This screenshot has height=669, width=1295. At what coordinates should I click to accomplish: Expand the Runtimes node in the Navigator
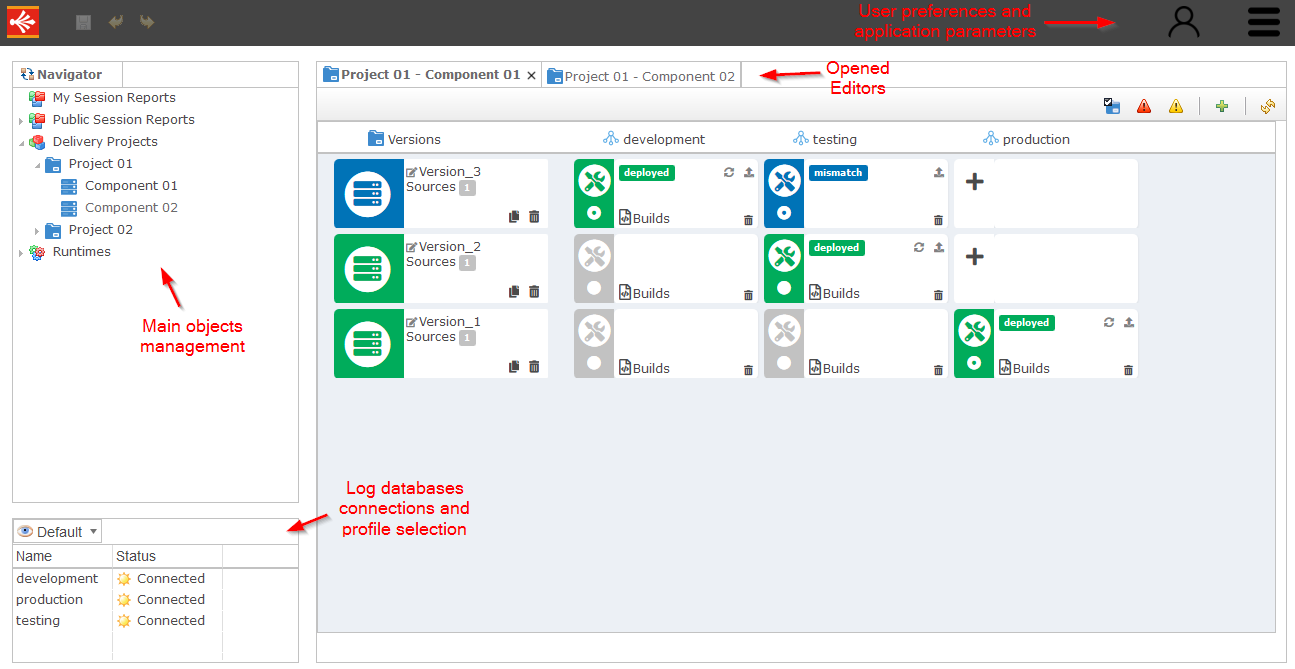21,252
